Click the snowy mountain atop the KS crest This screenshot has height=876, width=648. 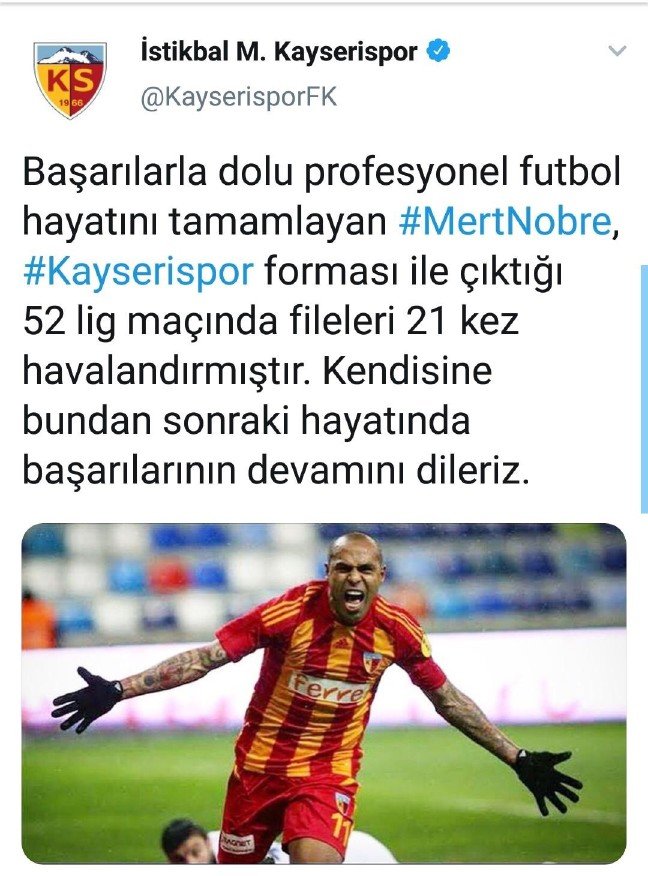point(70,55)
